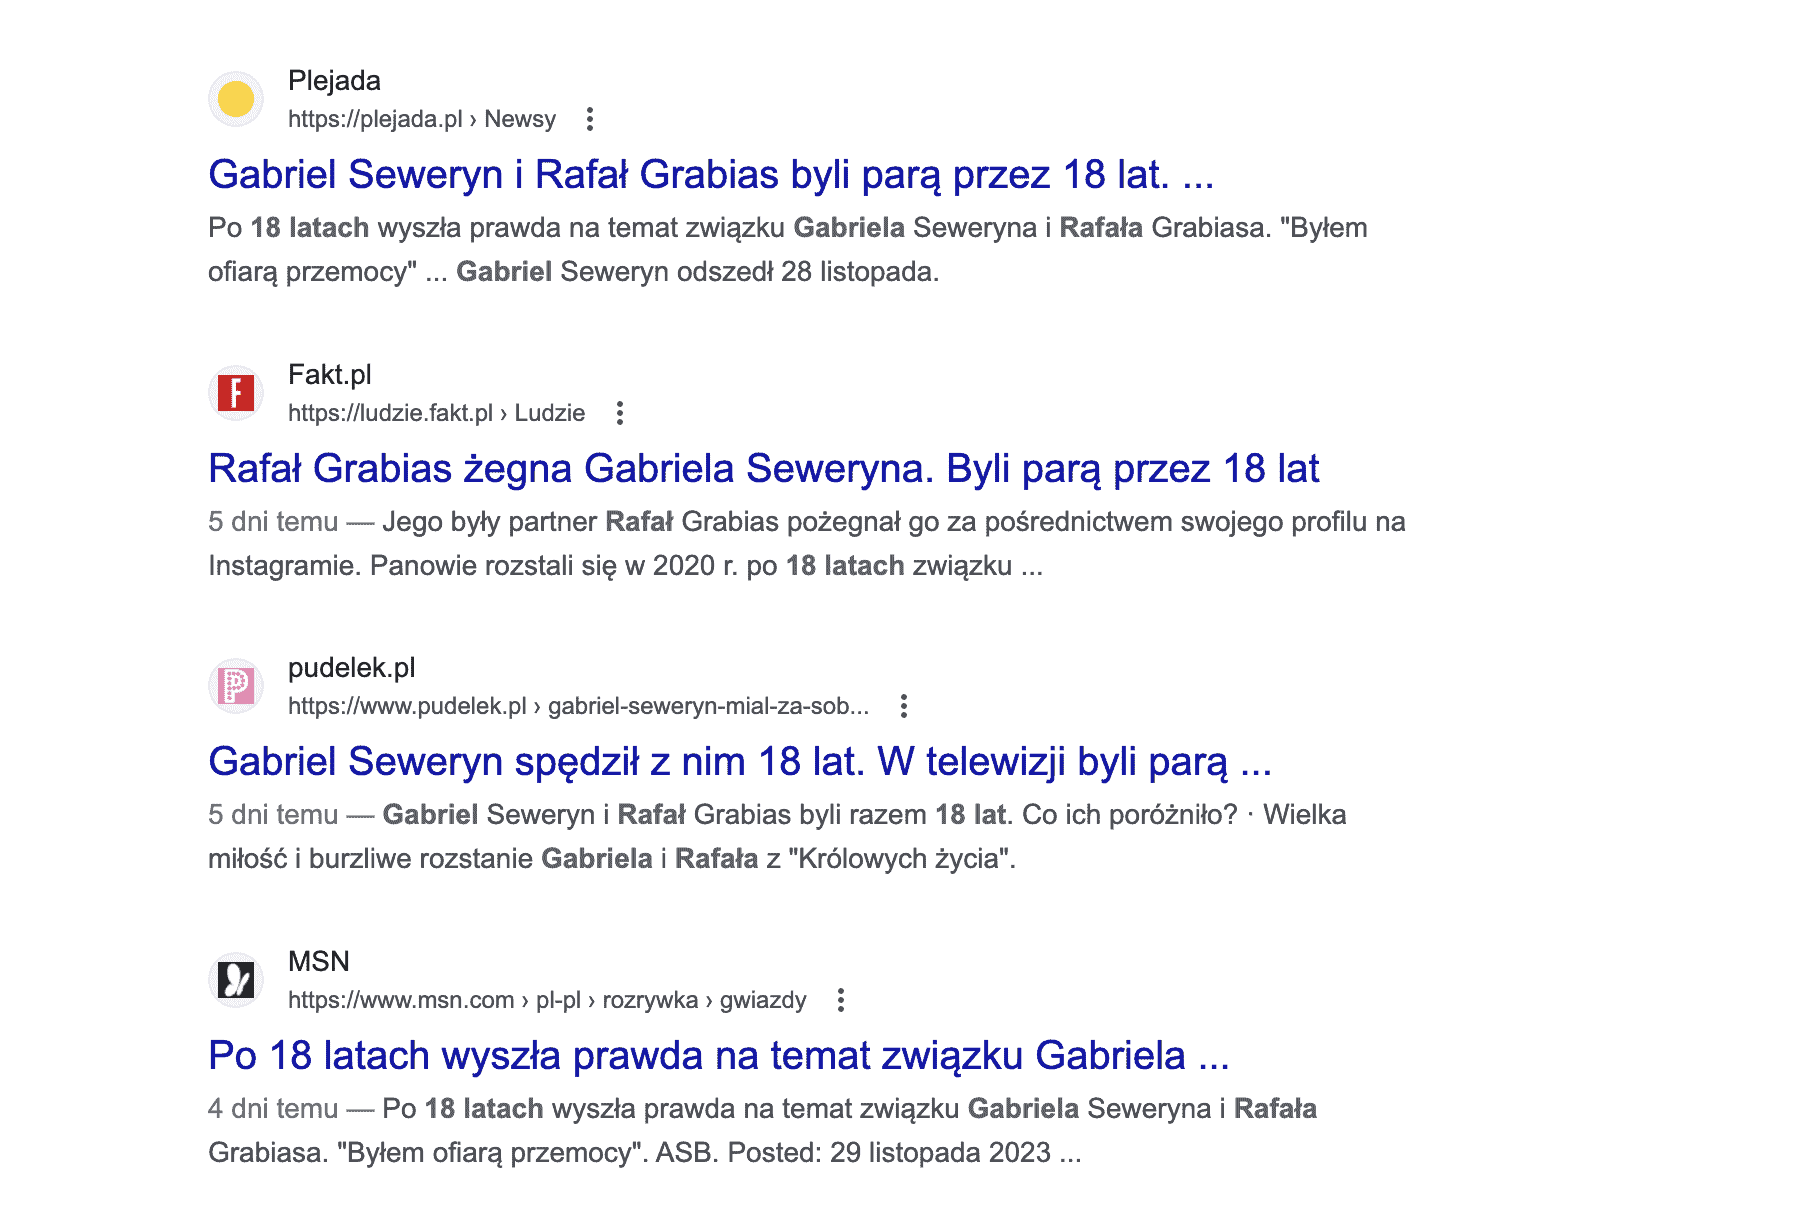
Task: Open three-dot menu beside the msn.com URL
Action: pos(841,1000)
